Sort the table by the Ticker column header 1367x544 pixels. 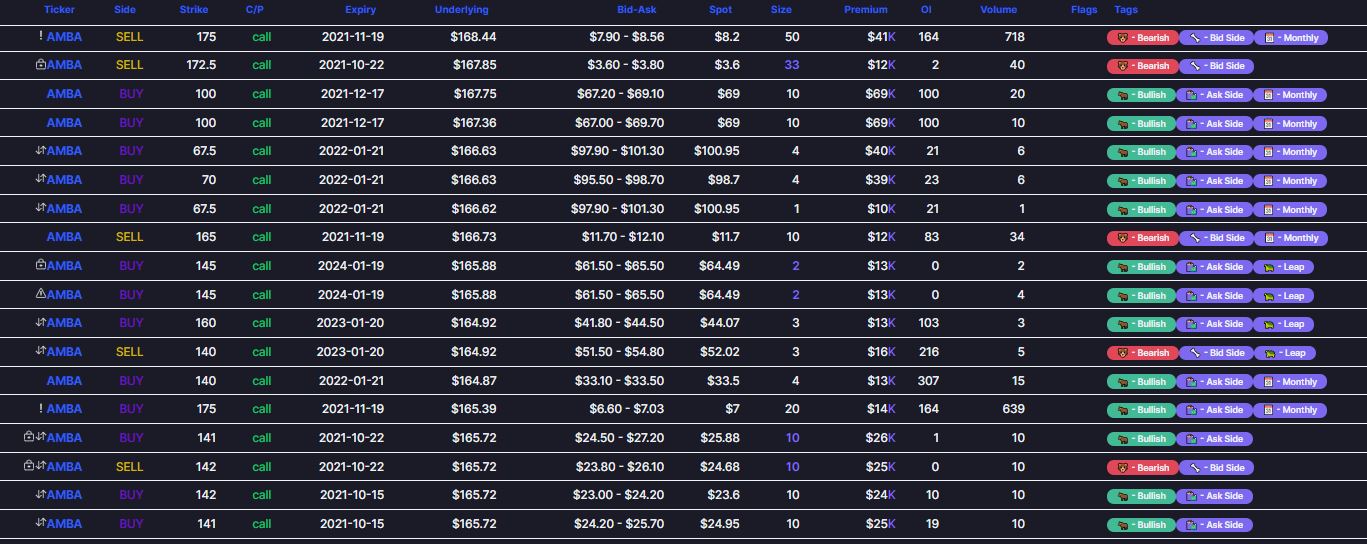(x=59, y=9)
